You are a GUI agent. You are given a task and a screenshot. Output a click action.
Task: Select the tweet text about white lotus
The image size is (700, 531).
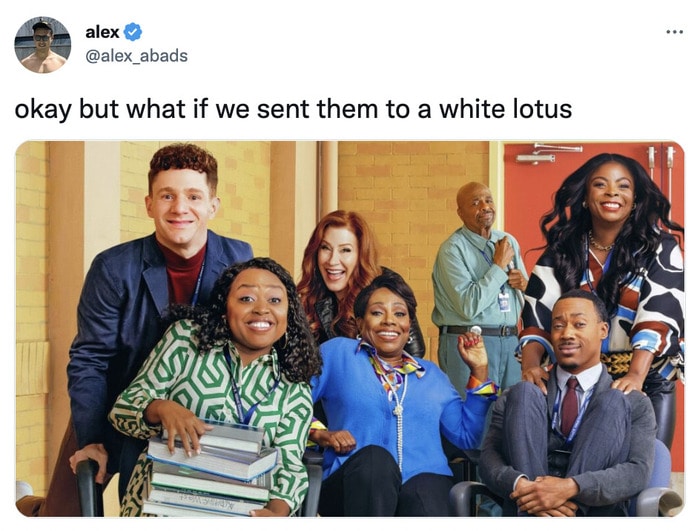pos(293,109)
